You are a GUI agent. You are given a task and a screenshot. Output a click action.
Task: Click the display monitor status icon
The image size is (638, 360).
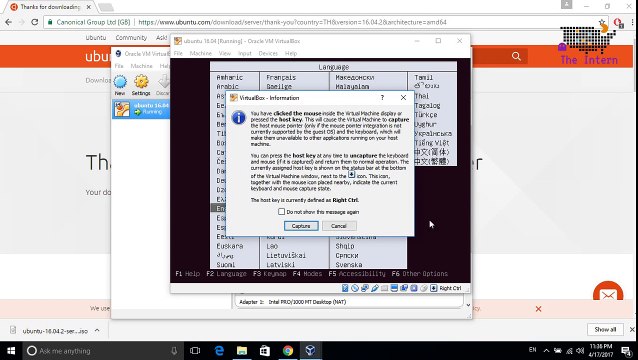click(x=394, y=288)
